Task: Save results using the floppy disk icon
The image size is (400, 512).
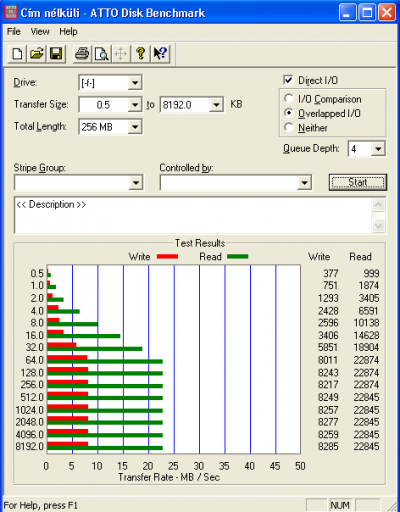Action: coord(56,53)
